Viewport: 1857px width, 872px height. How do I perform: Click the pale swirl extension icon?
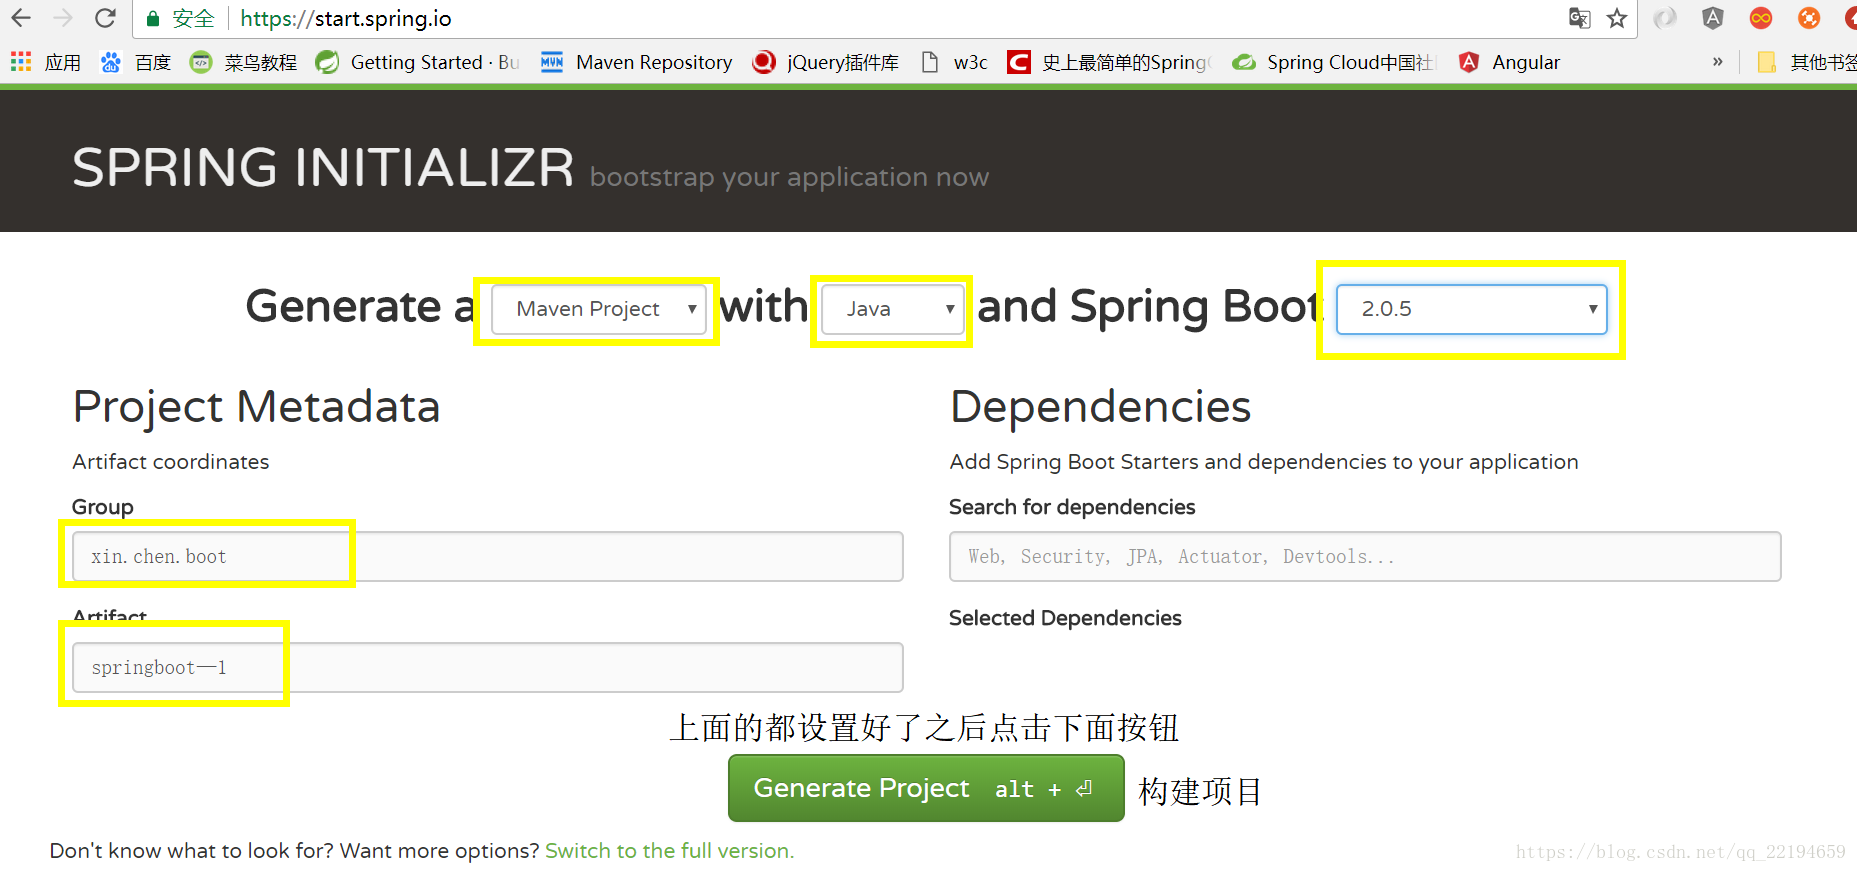coord(1665,18)
